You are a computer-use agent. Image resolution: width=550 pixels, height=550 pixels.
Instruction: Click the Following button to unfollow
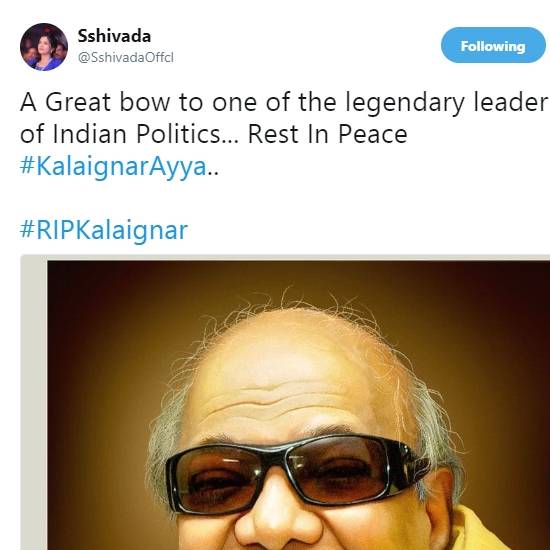pyautogui.click(x=493, y=45)
